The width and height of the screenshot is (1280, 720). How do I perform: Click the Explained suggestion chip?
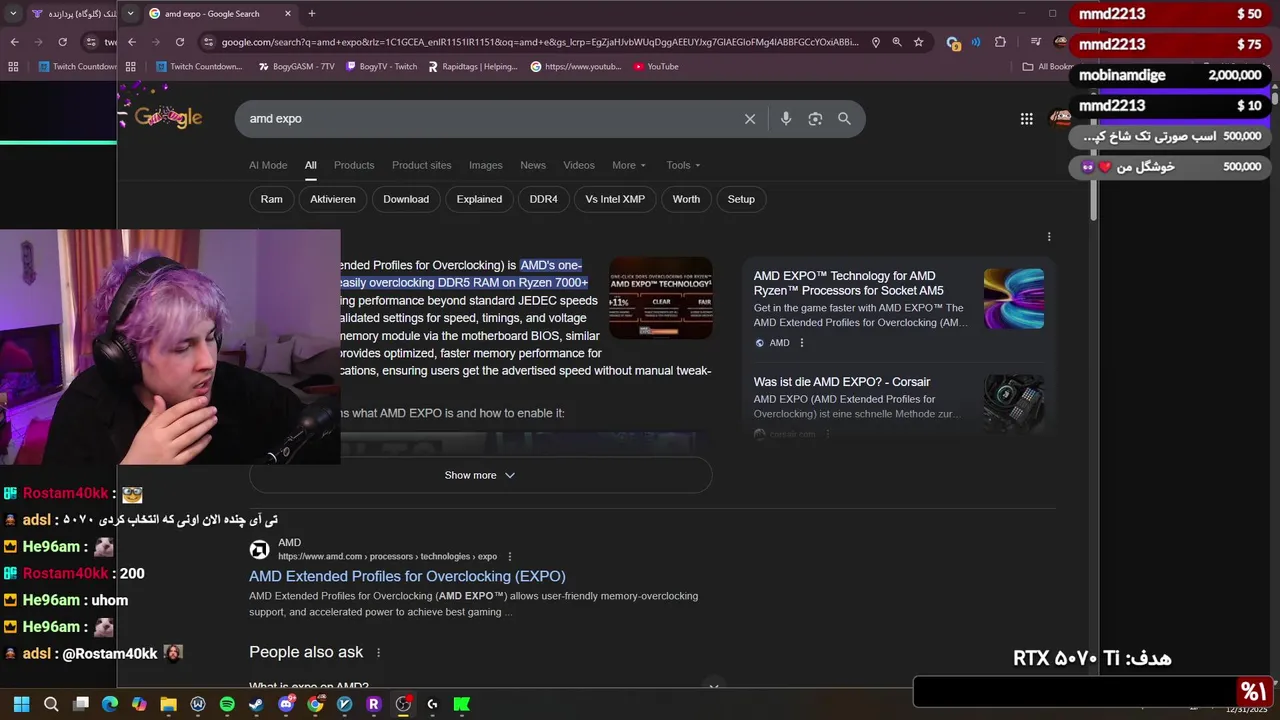[479, 199]
